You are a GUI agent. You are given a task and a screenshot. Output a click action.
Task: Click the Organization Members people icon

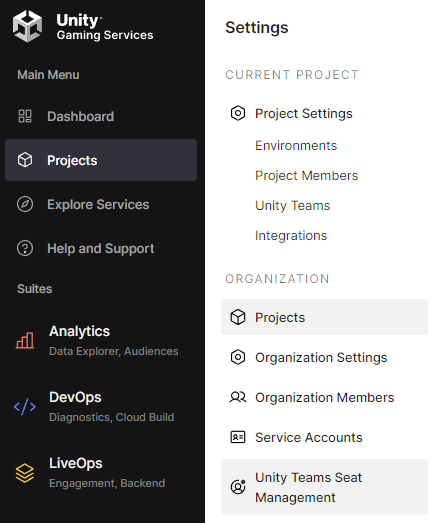point(238,397)
